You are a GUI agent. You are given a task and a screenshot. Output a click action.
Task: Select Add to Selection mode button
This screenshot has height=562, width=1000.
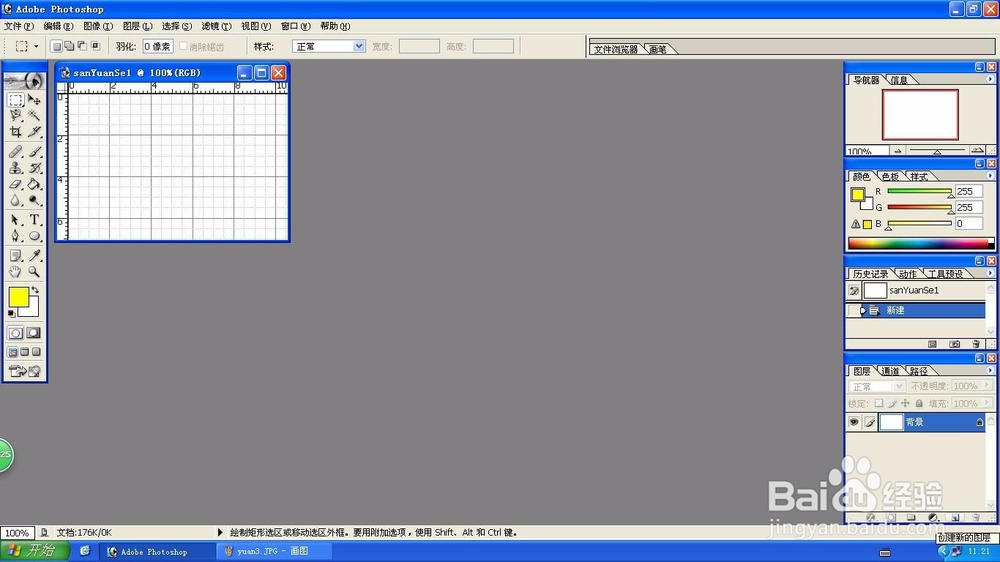click(x=69, y=46)
